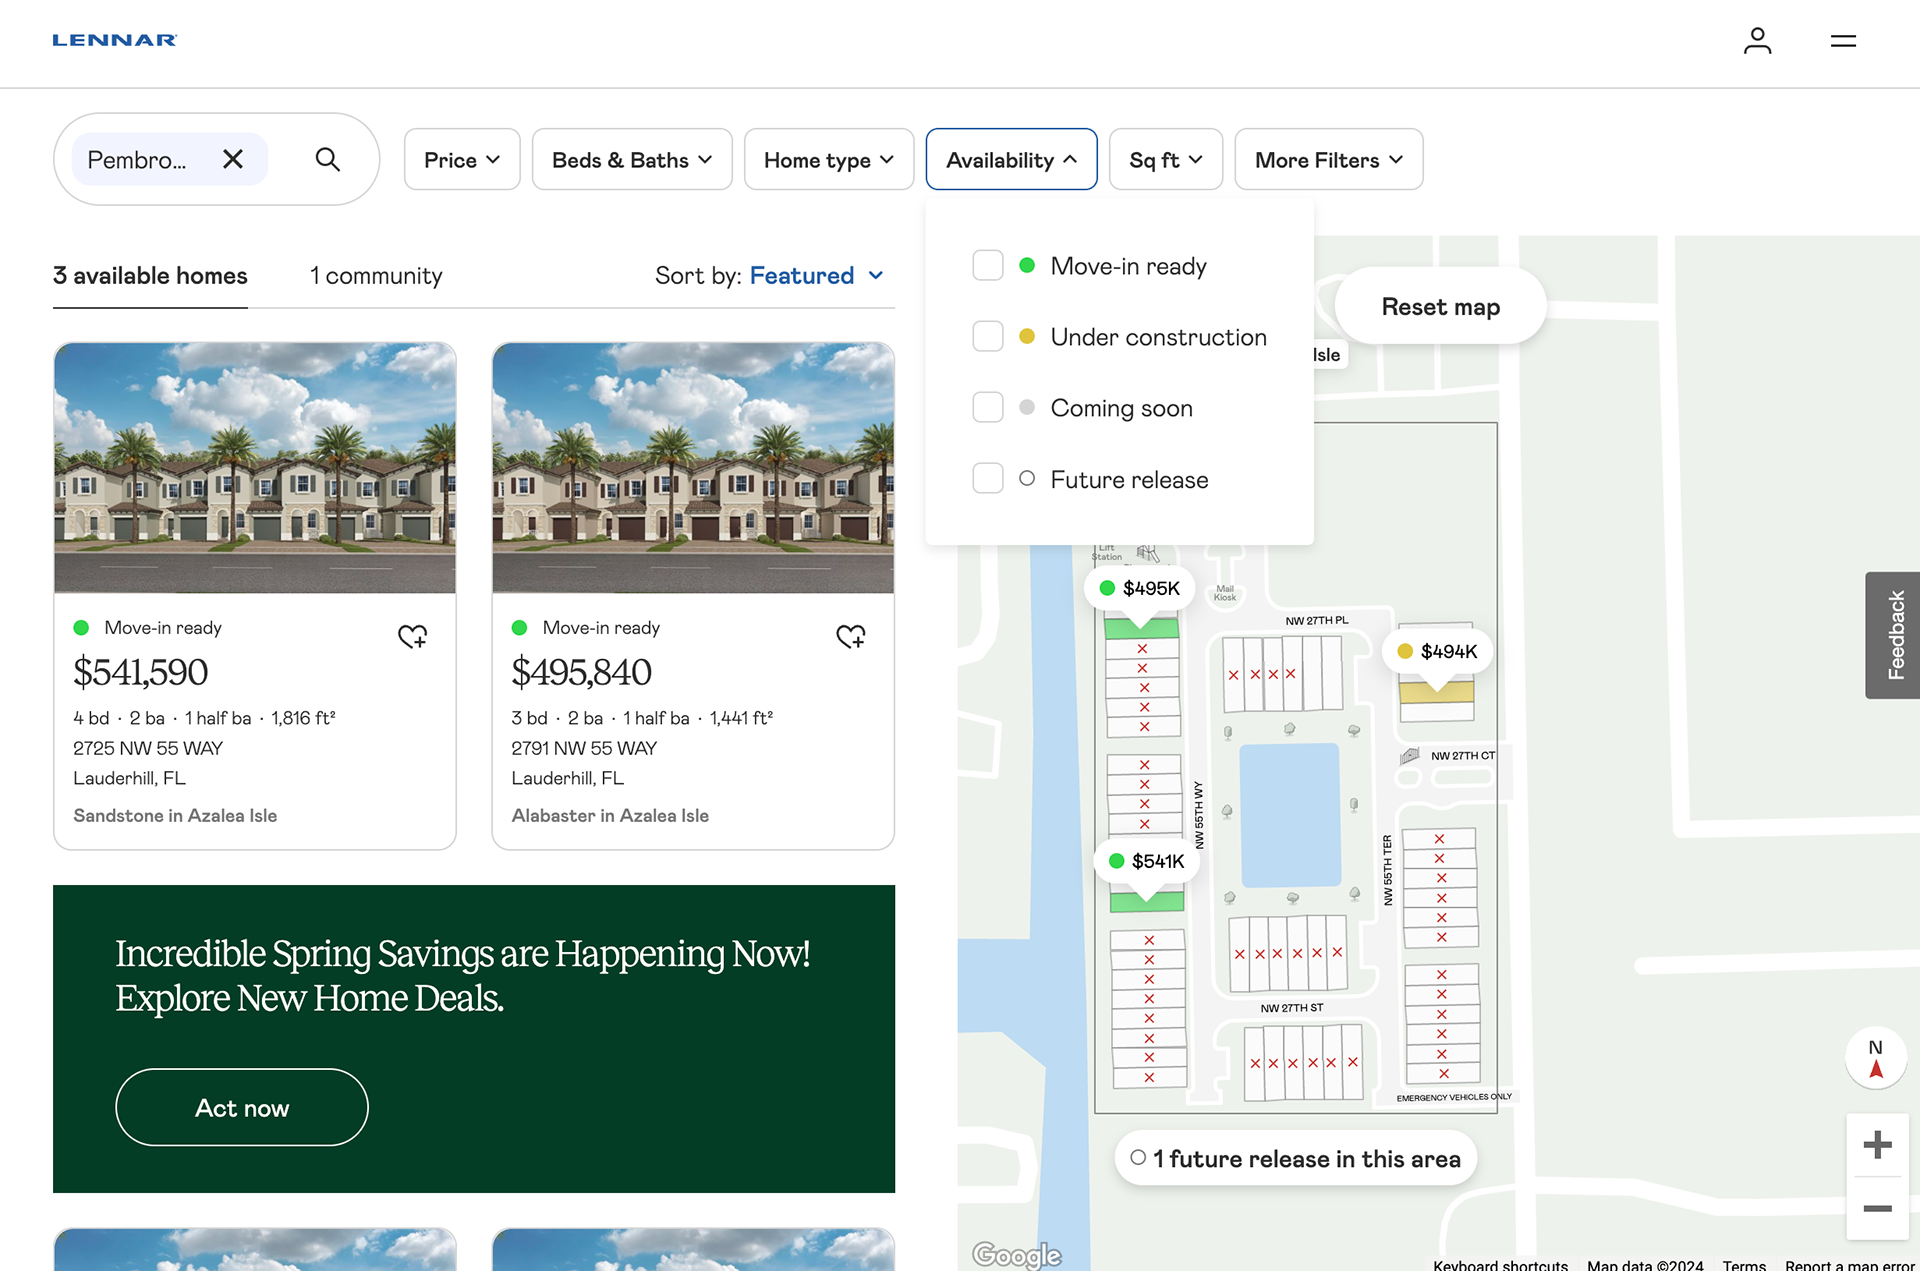Open the Sq ft filter dropdown
Viewport: 1920px width, 1271px height.
tap(1166, 160)
